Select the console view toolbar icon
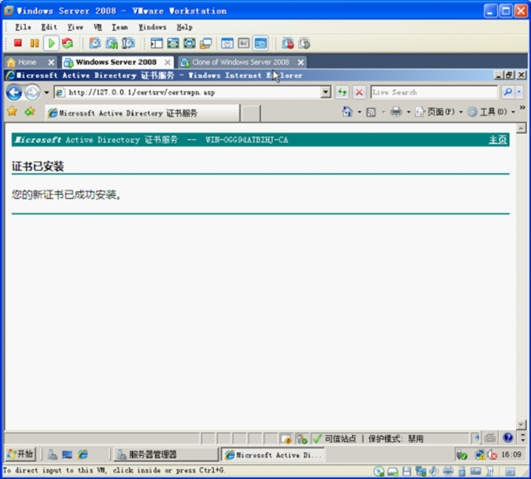Screen dimensions: 531x479 coord(260,43)
